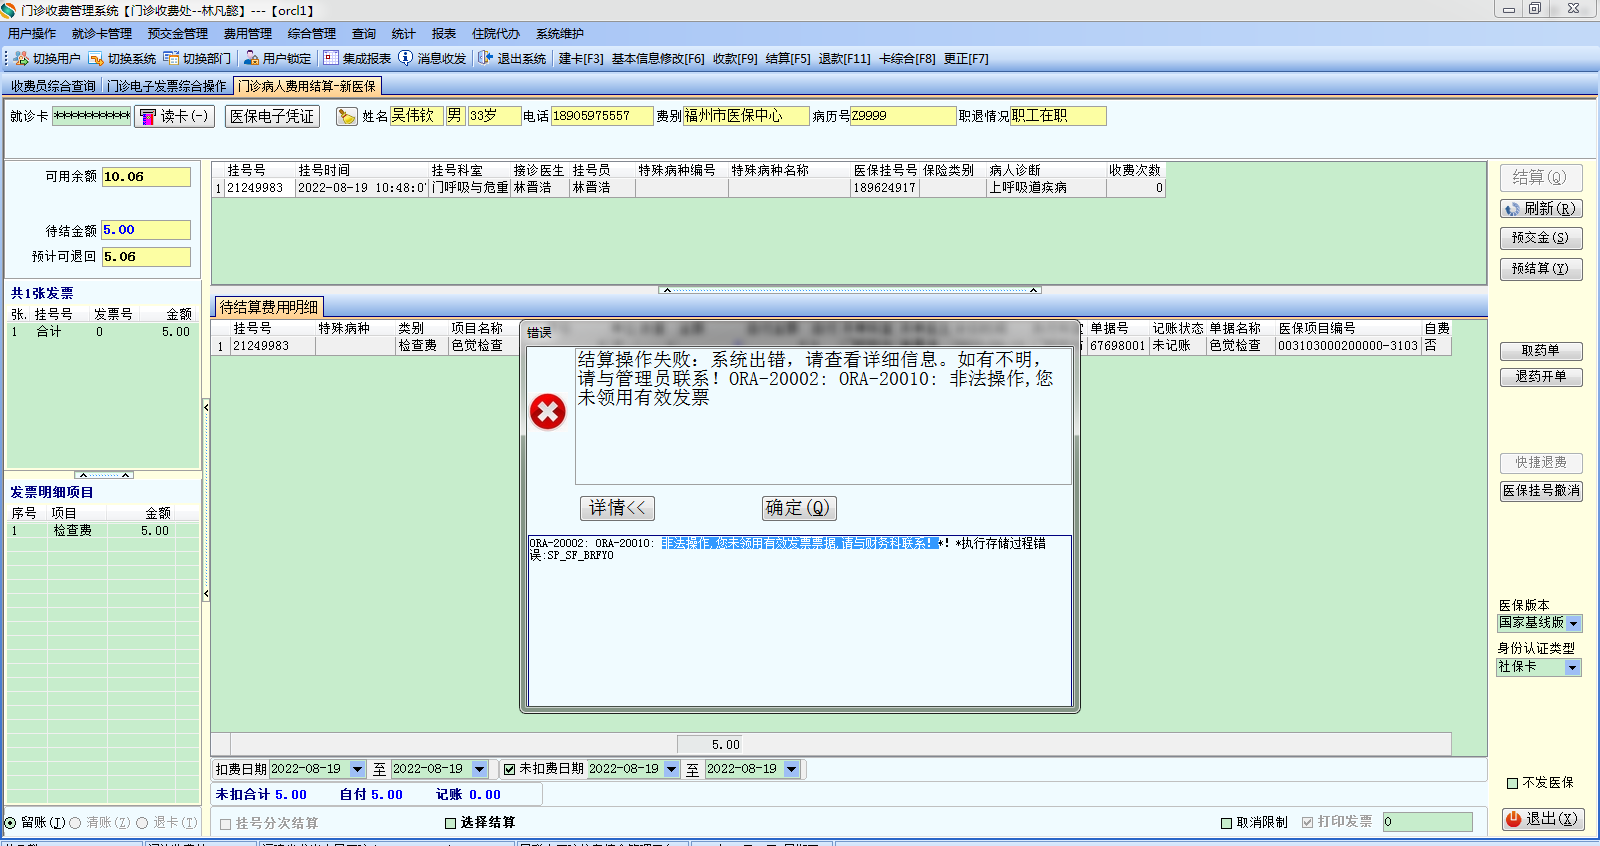Screen dimensions: 1600x846
Task: Click the red power icon on 退出
Action: coord(1514,819)
